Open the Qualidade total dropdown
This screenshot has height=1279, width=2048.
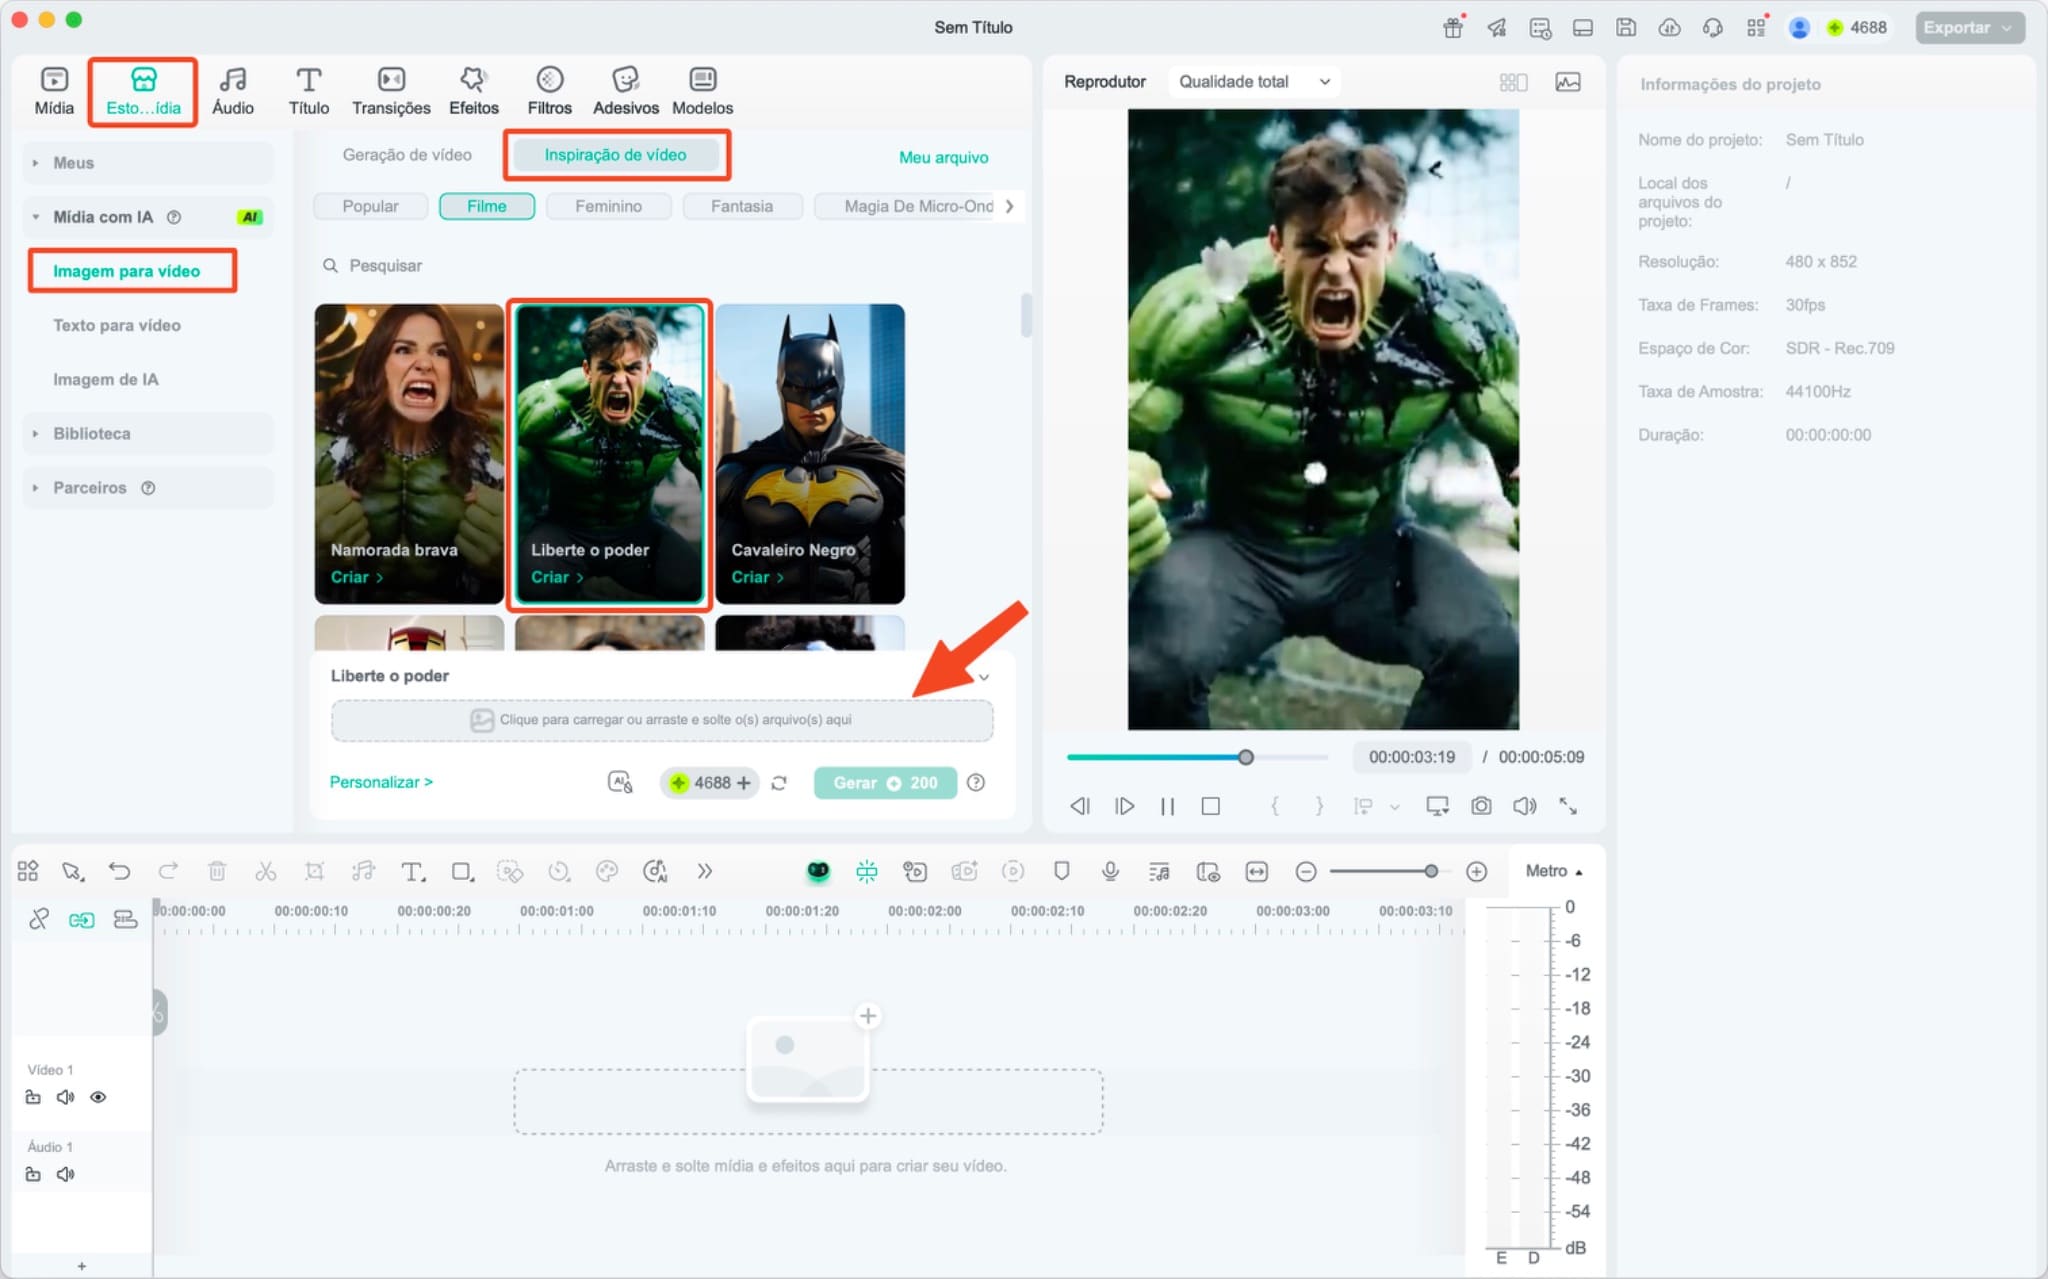pyautogui.click(x=1254, y=82)
